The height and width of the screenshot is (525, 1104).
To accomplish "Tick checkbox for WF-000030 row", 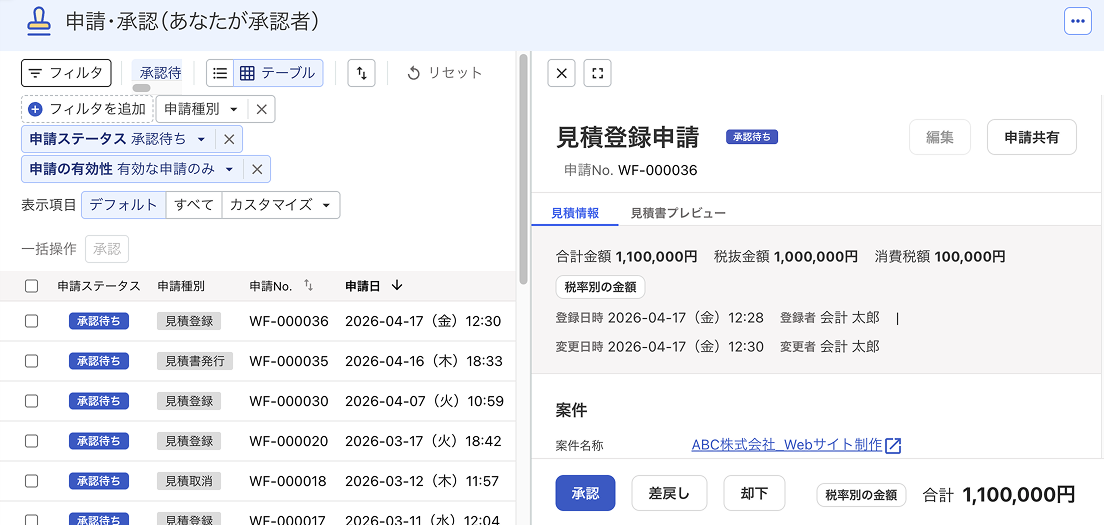I will point(31,401).
